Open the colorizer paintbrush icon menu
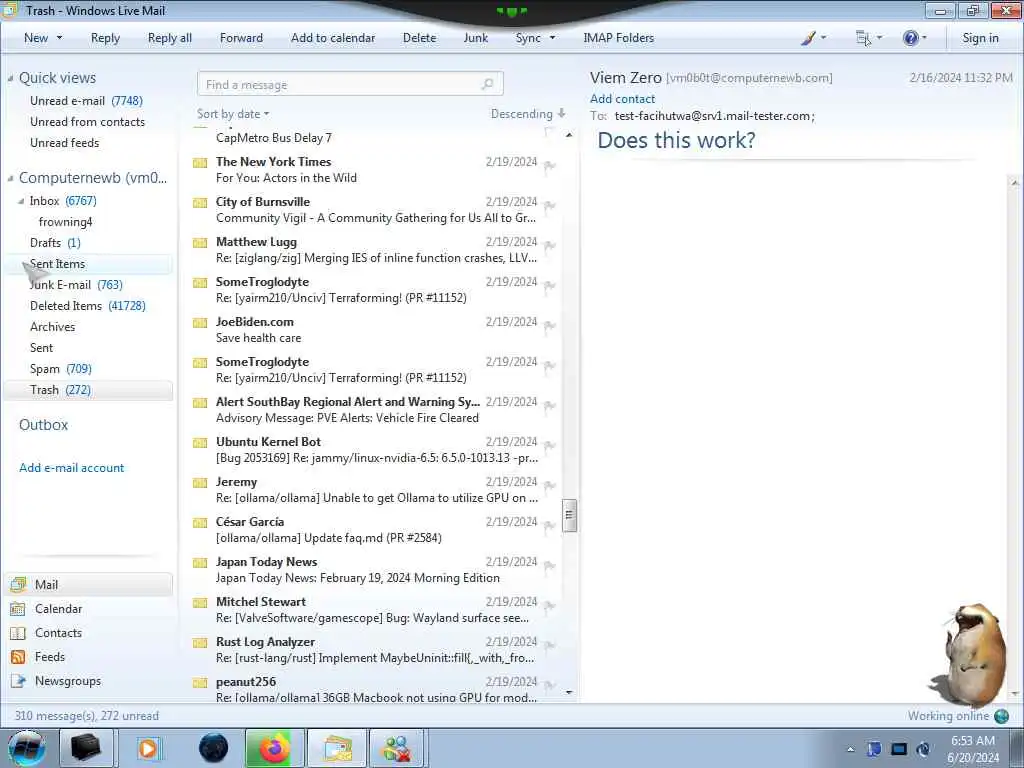The width and height of the screenshot is (1024, 768). 808,38
